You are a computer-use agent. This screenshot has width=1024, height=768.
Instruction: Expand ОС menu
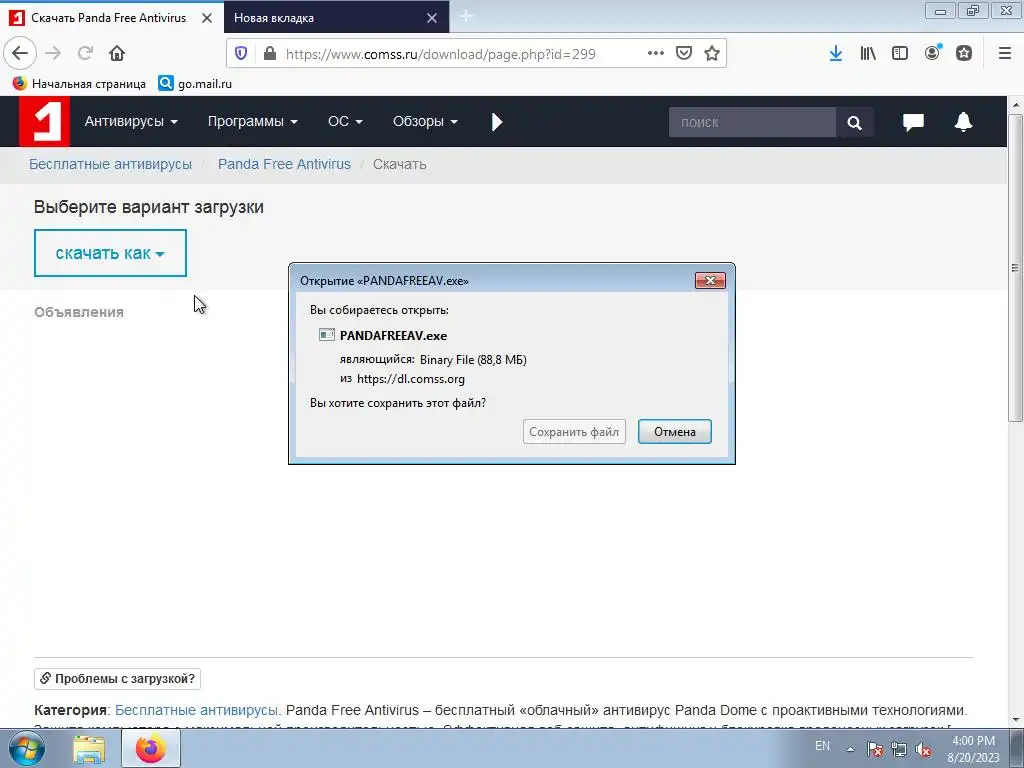coord(345,121)
